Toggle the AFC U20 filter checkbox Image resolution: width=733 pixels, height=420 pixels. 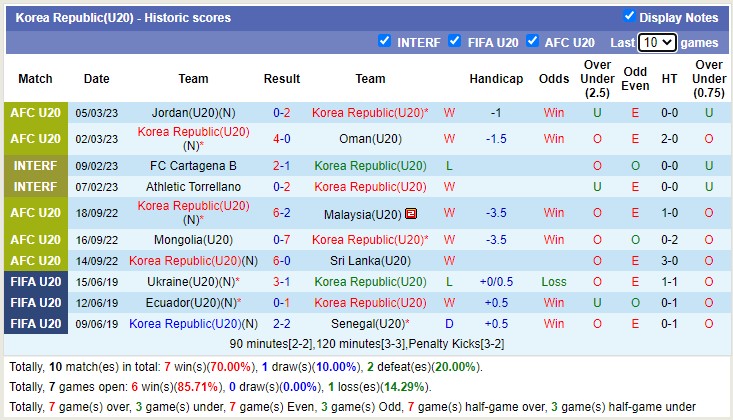533,42
